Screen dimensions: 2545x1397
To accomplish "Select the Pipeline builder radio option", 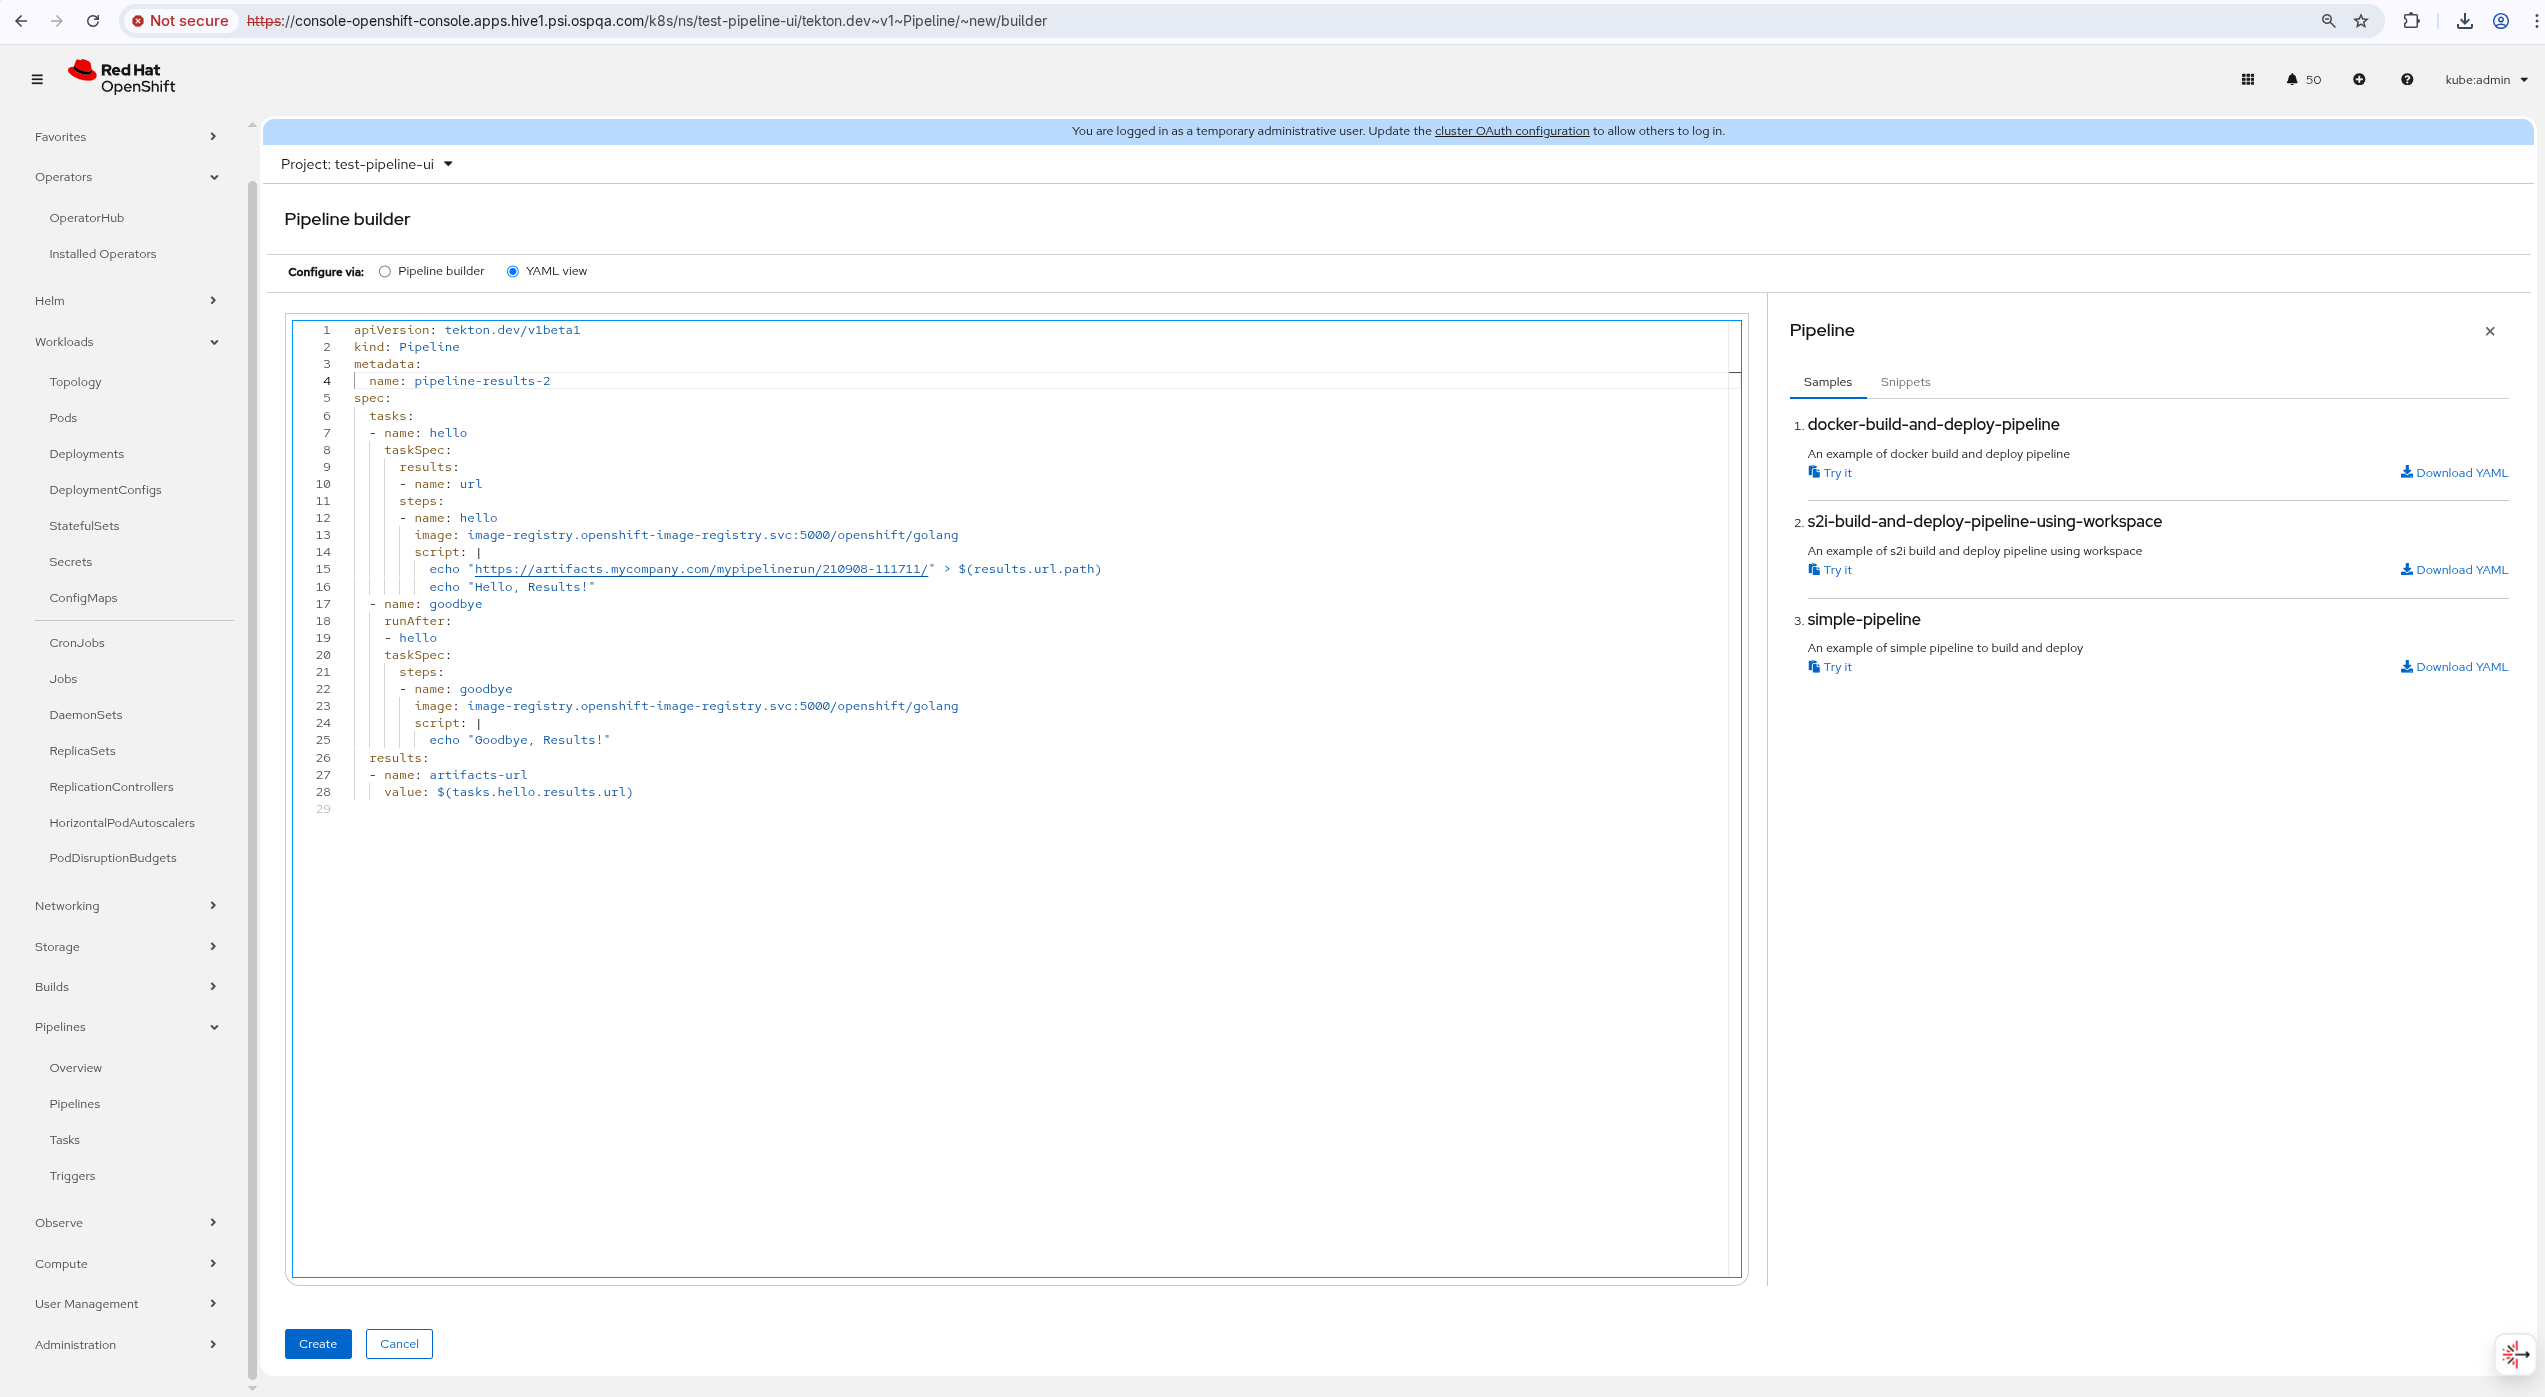I will tap(385, 271).
